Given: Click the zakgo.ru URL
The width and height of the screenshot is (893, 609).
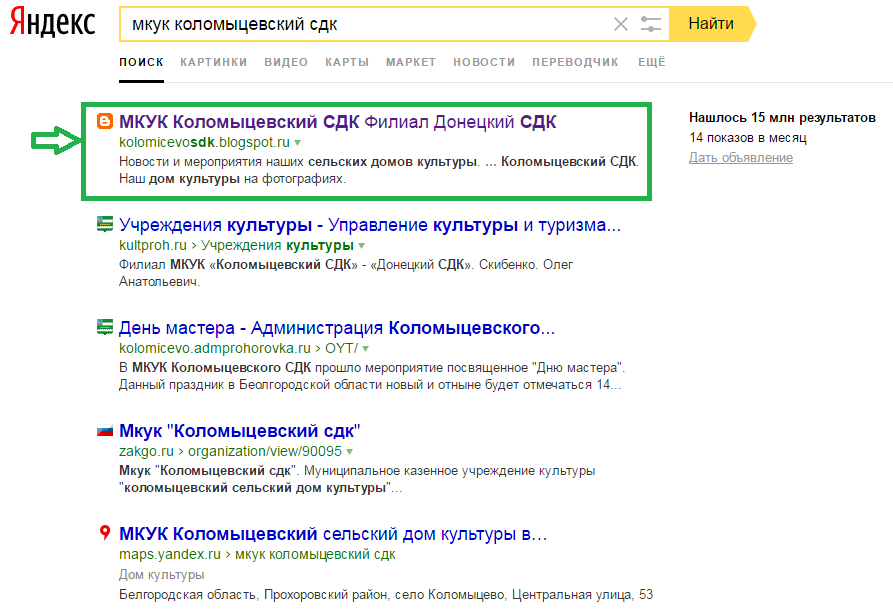Looking at the screenshot, I should click(x=146, y=451).
